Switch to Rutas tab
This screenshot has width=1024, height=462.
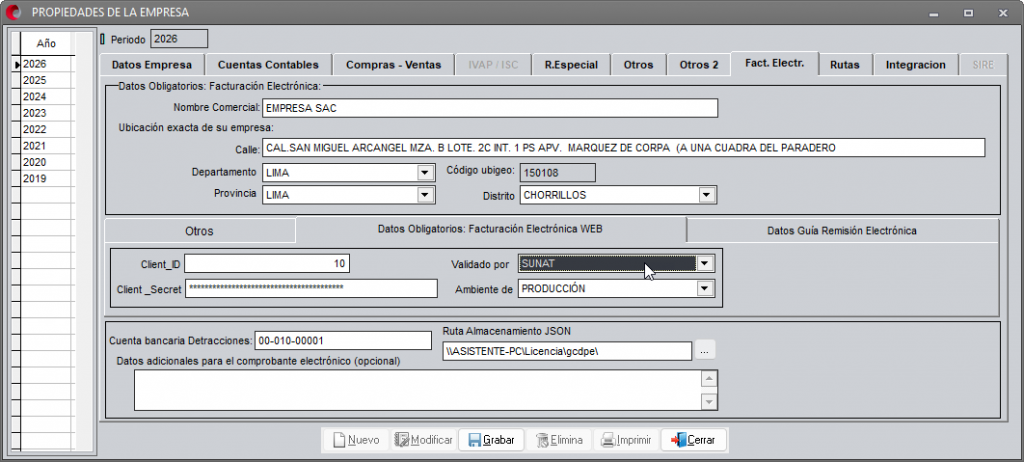(844, 65)
